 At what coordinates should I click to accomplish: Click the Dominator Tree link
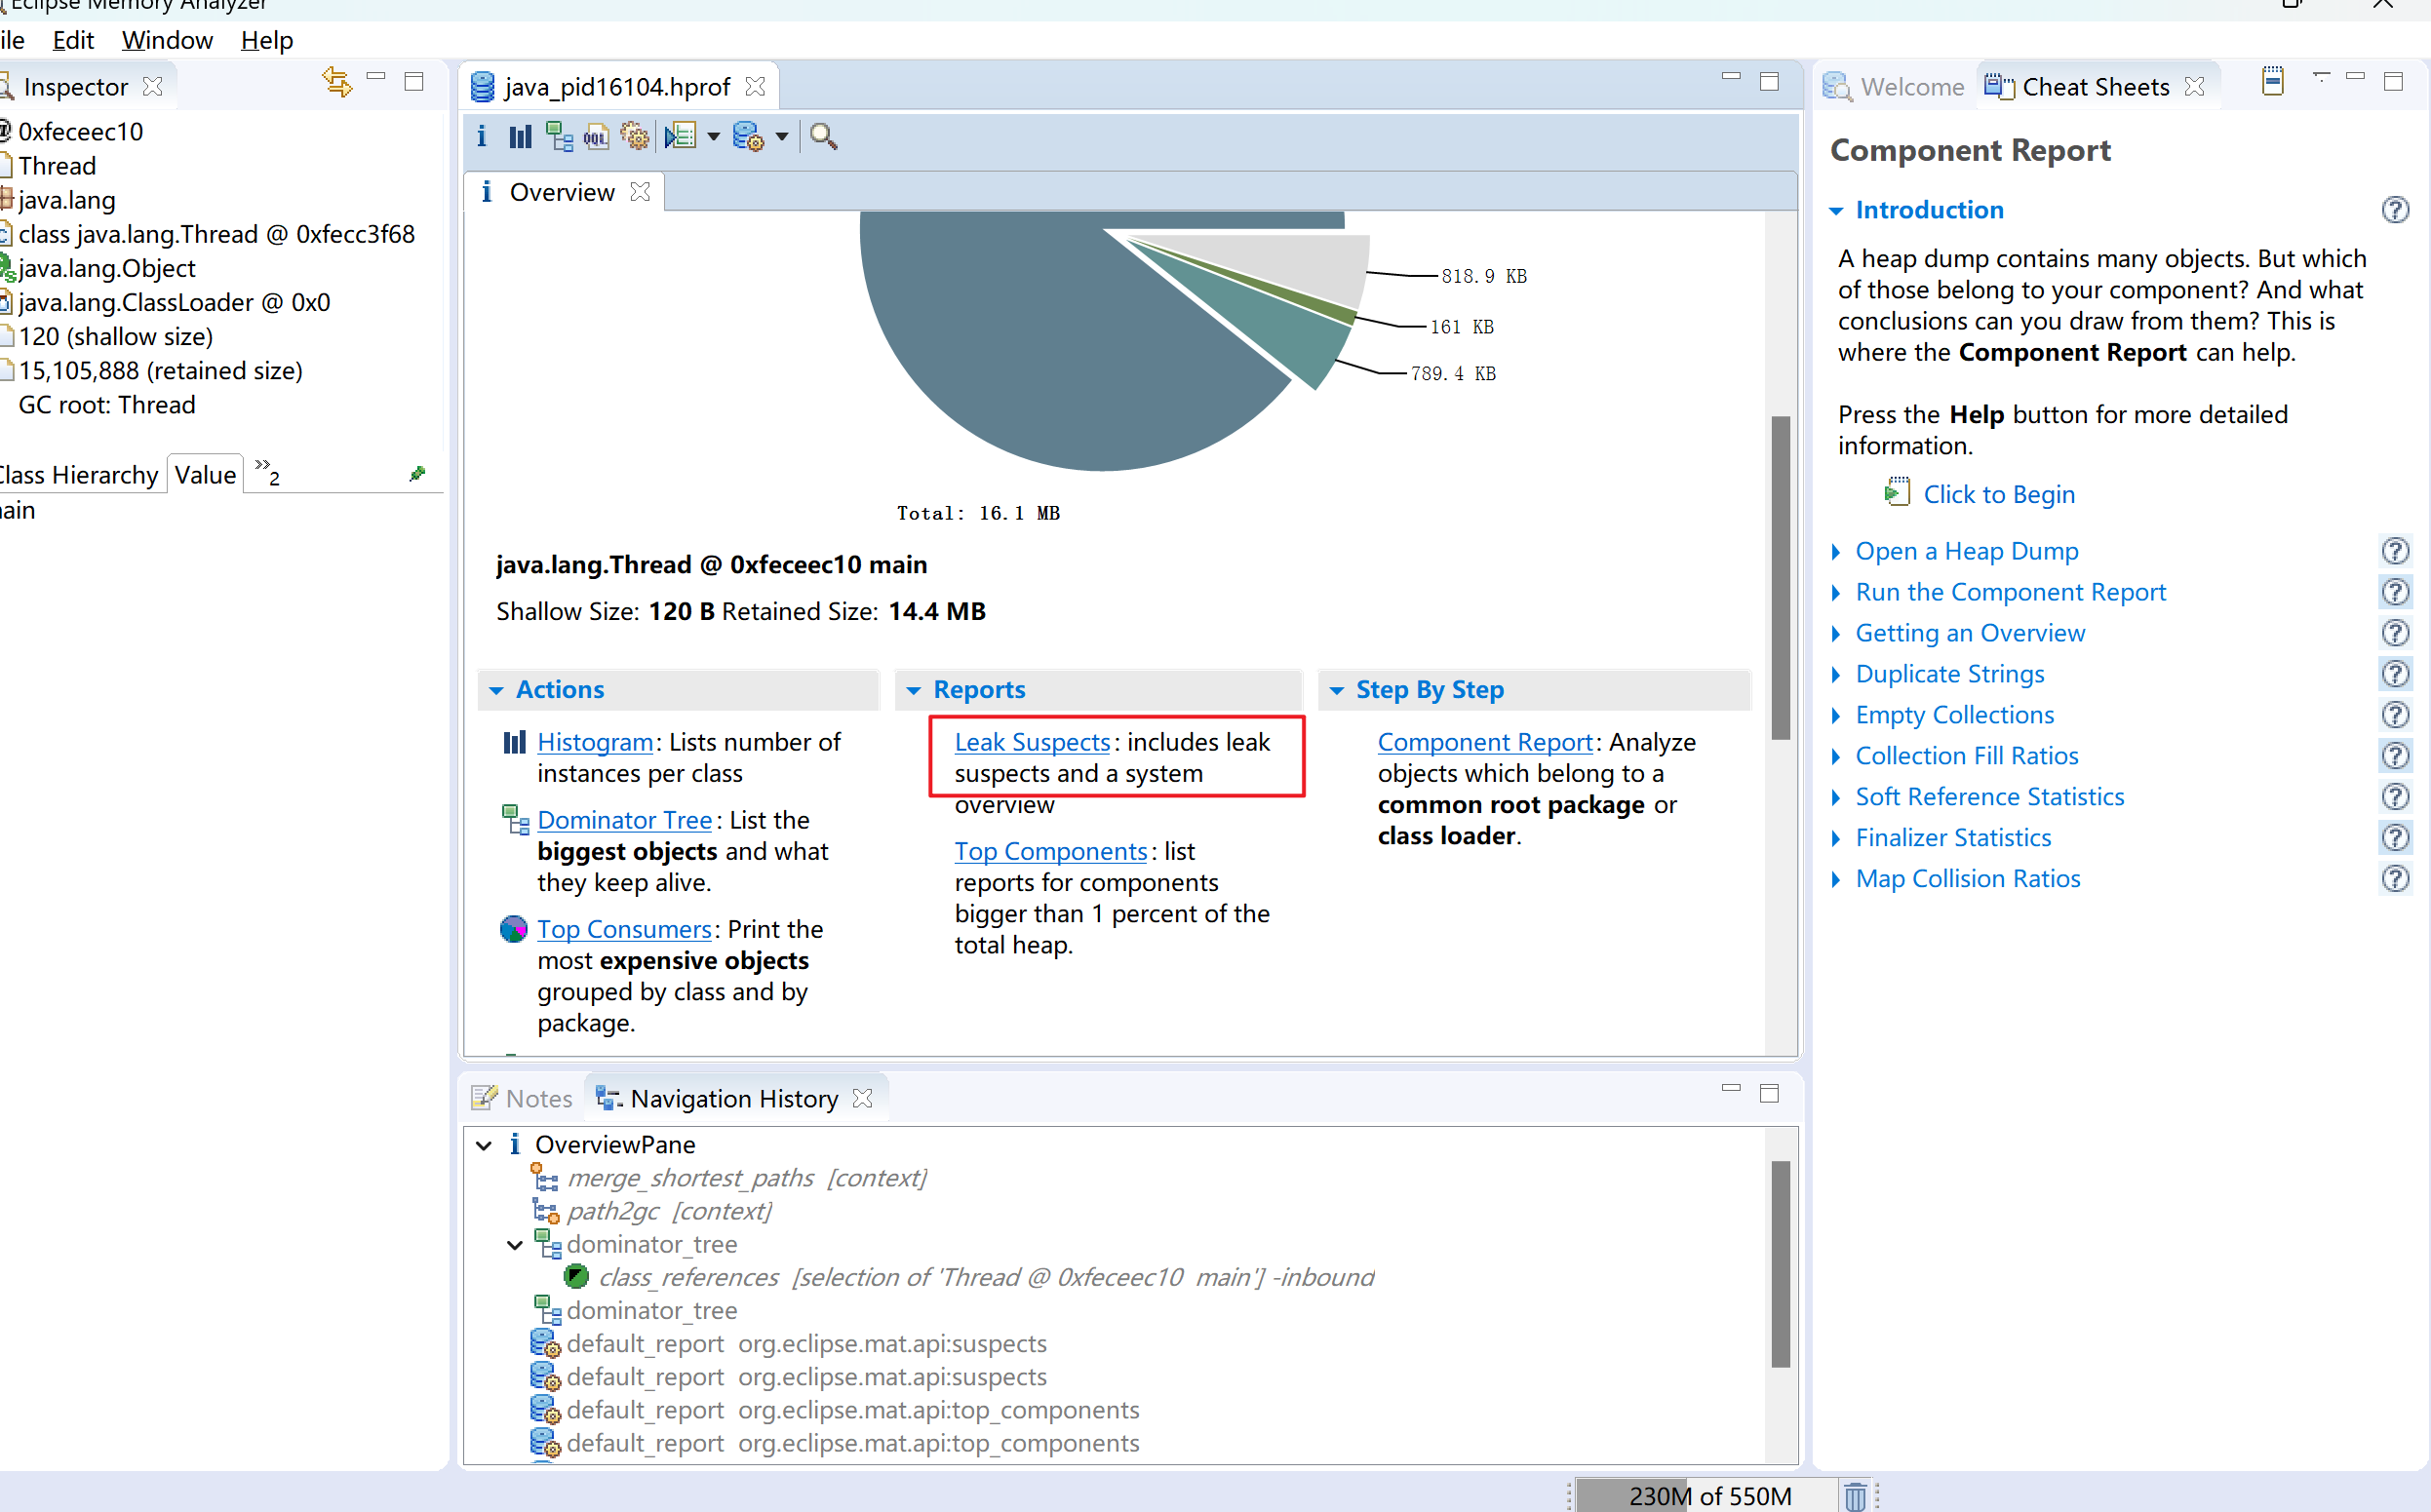[624, 820]
